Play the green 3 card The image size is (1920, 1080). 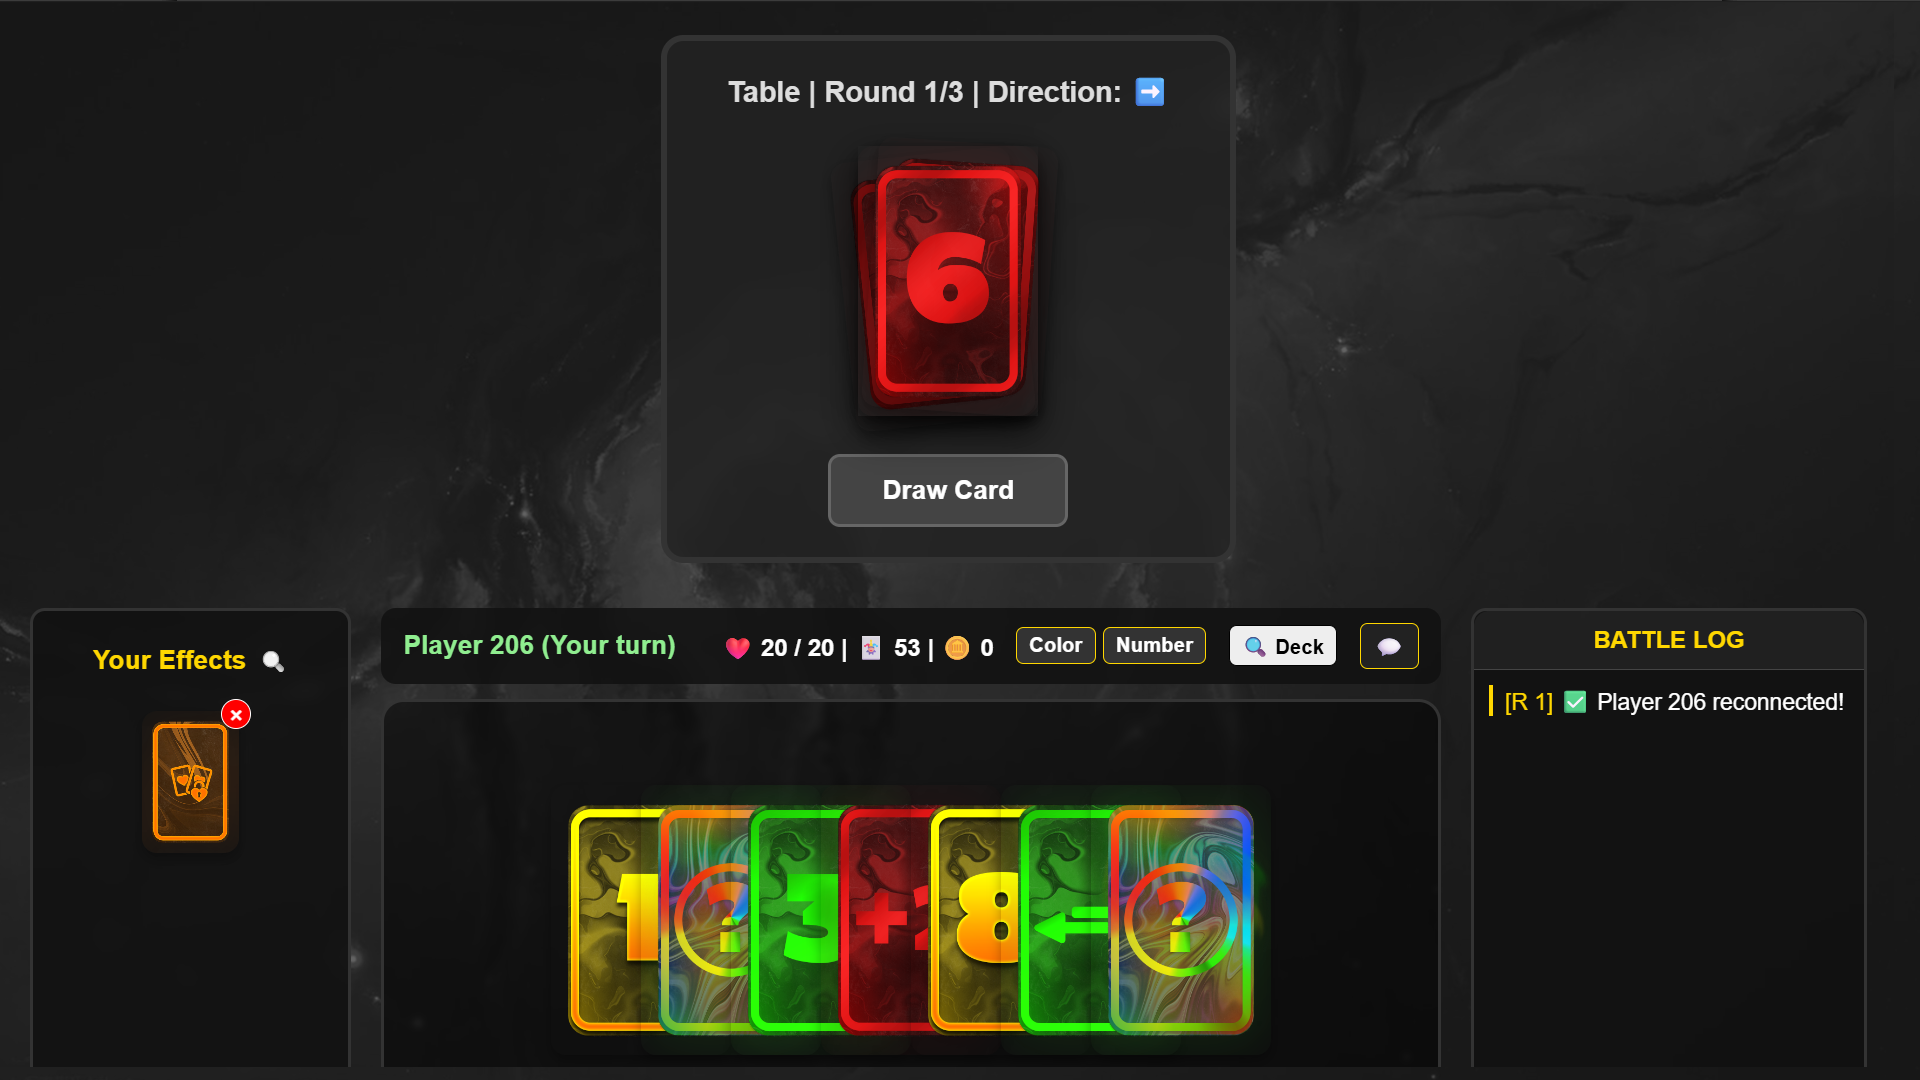click(796, 920)
